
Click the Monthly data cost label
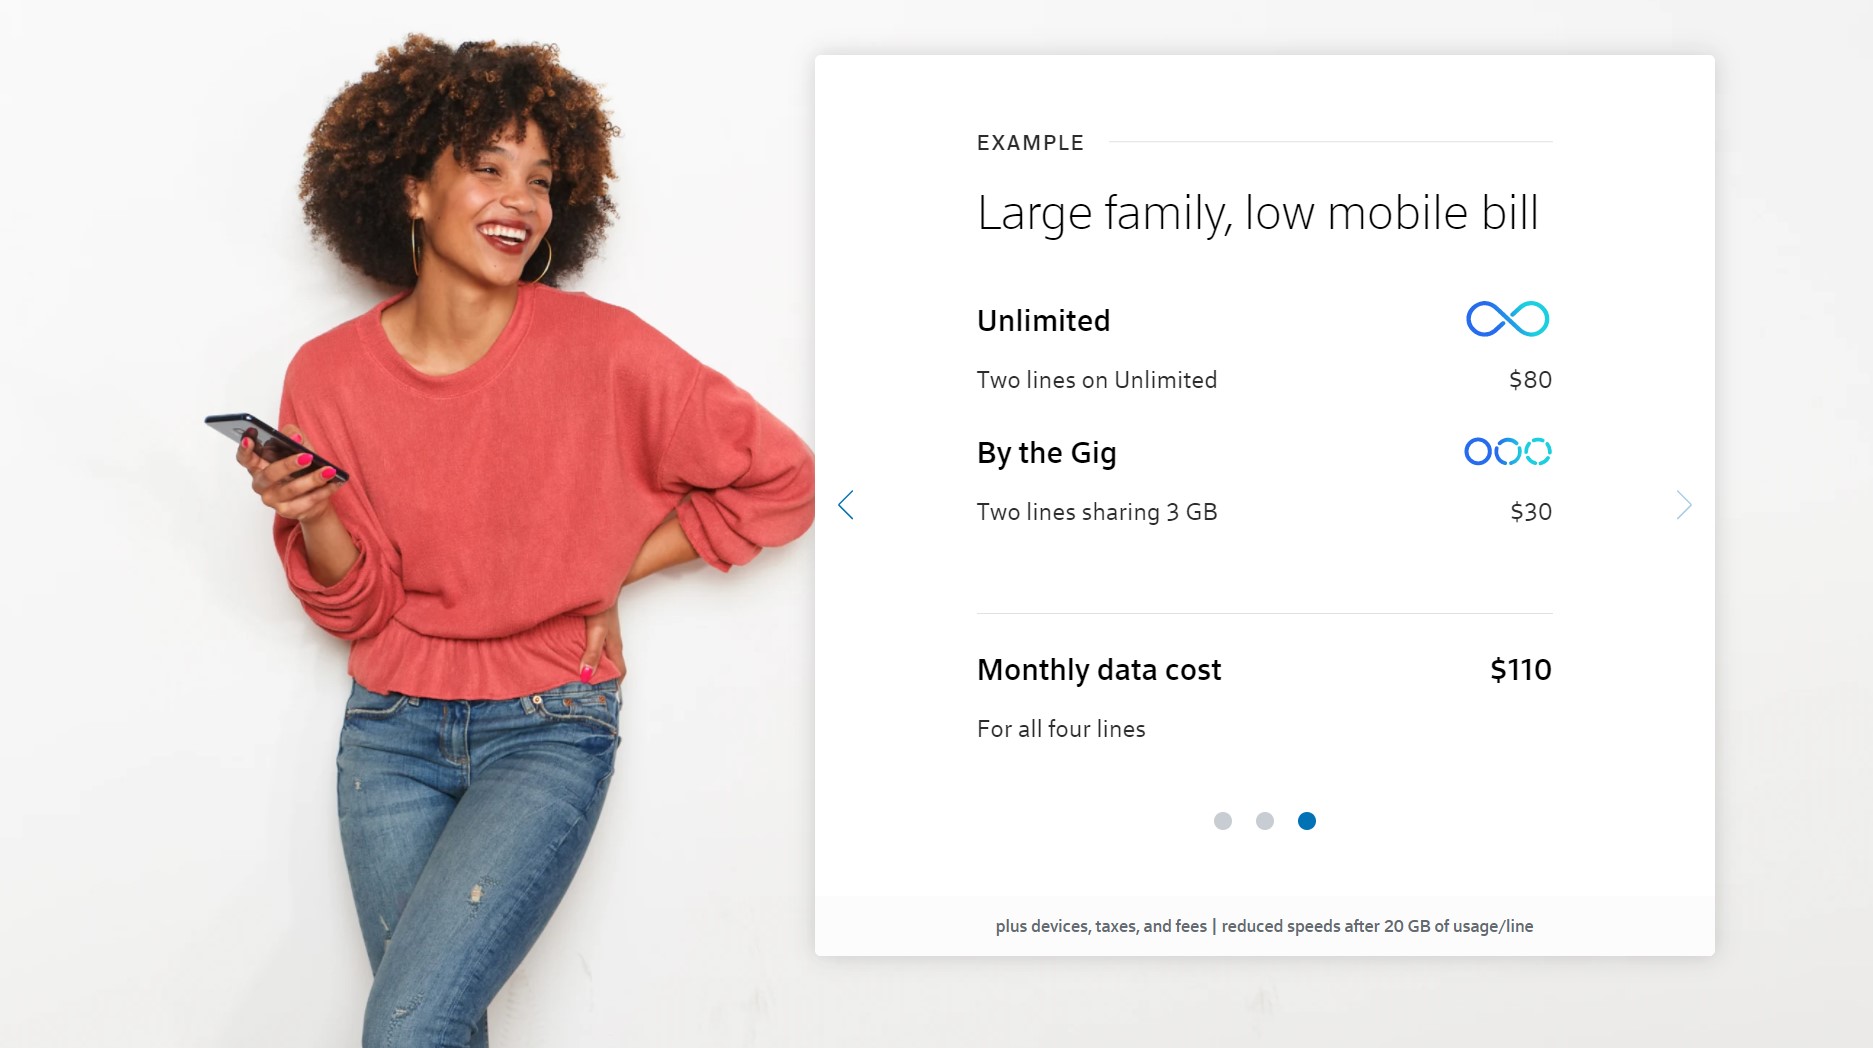click(x=1099, y=670)
